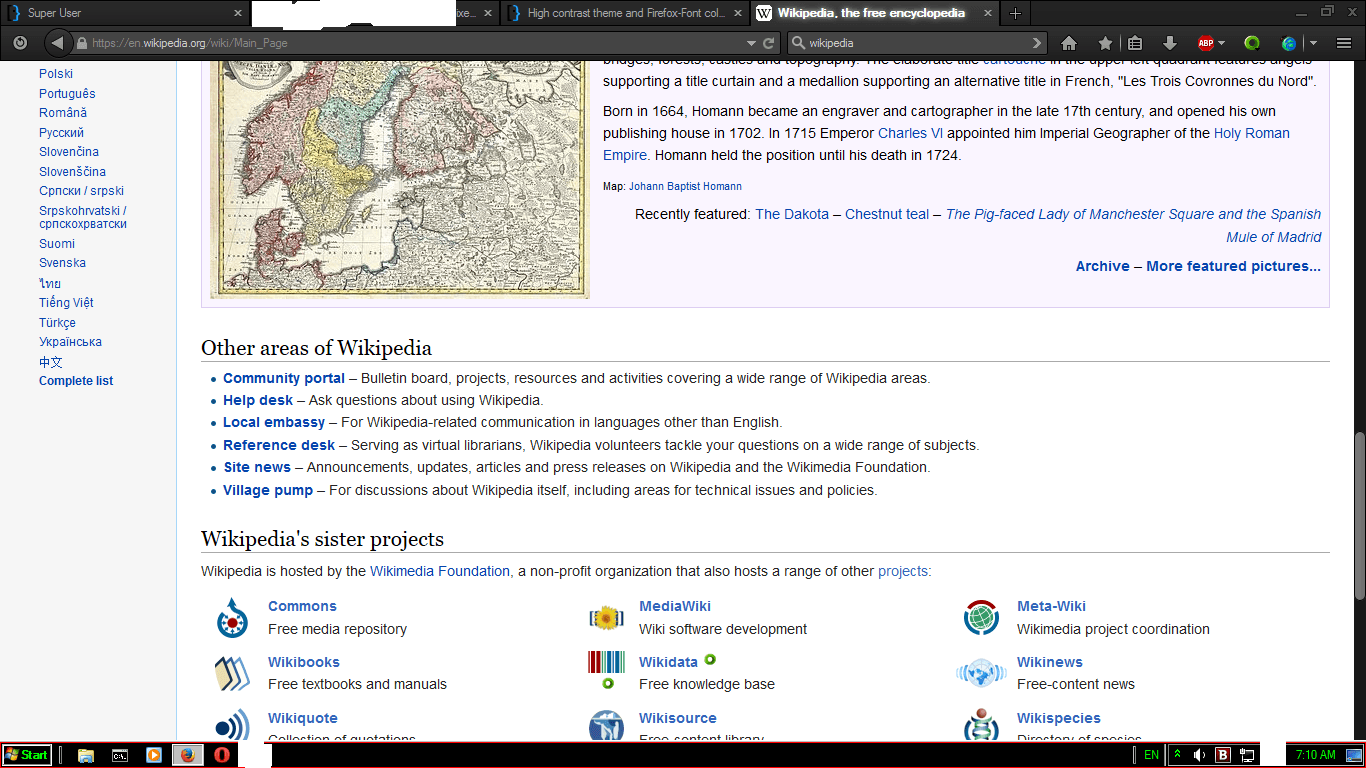Open the Start menu
Screen dimensions: 1366x768
[x=27, y=755]
